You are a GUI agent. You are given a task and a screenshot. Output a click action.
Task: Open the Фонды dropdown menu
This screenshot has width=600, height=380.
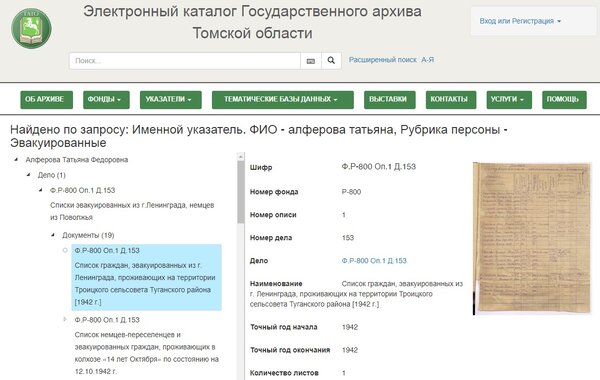pos(106,99)
